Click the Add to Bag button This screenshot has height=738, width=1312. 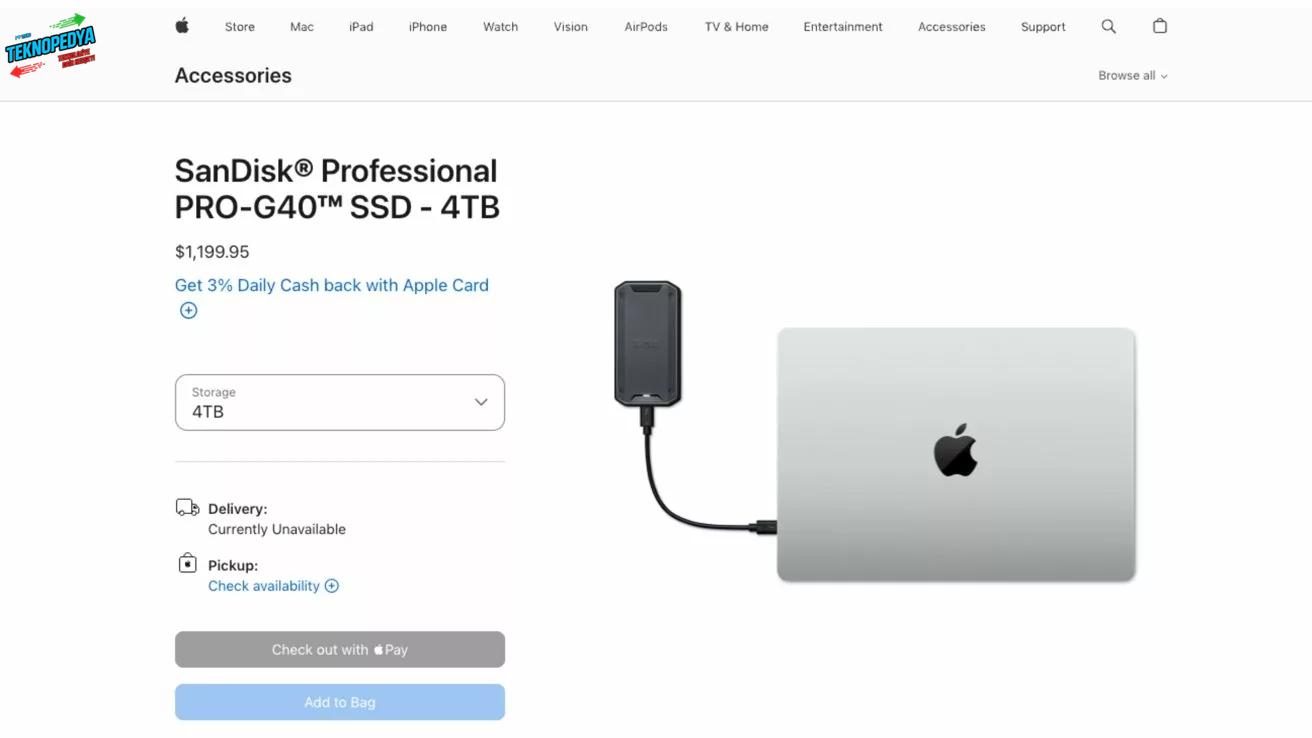pyautogui.click(x=340, y=702)
